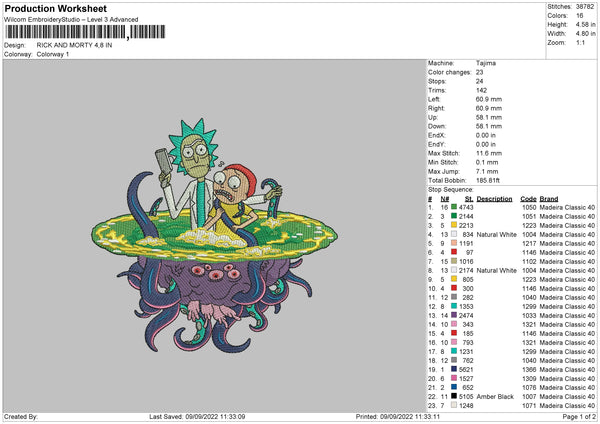Click the Total Bobbin value 185.81ft
Viewport: 600px width, 424px height.
[488, 180]
